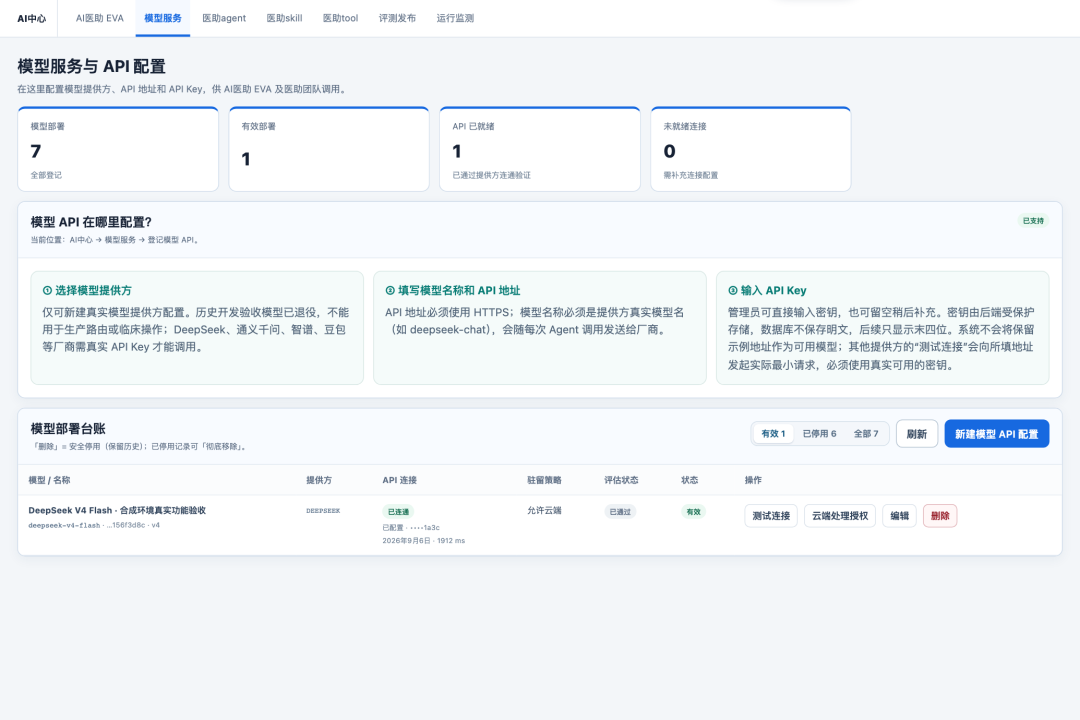
Task: Click the 评估状态 column header
Action: click(x=621, y=480)
